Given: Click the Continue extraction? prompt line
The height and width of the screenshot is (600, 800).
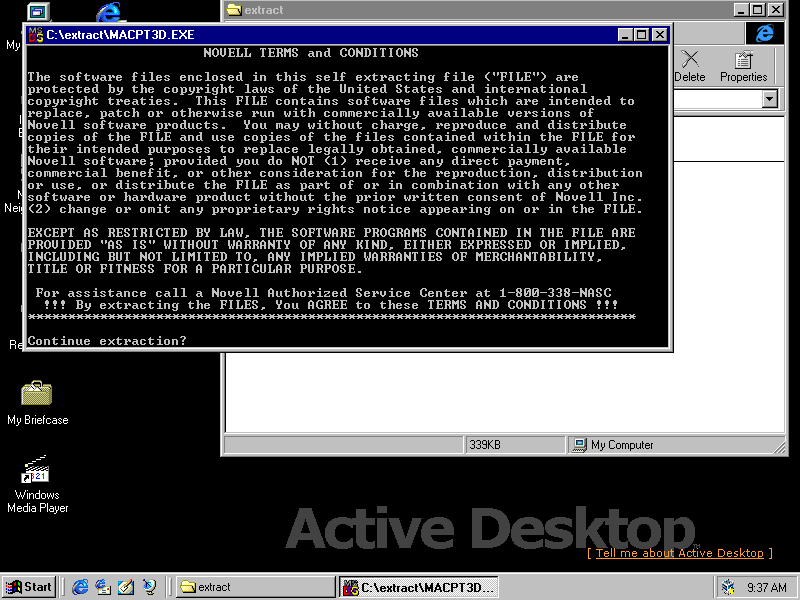Looking at the screenshot, I should click(107, 340).
